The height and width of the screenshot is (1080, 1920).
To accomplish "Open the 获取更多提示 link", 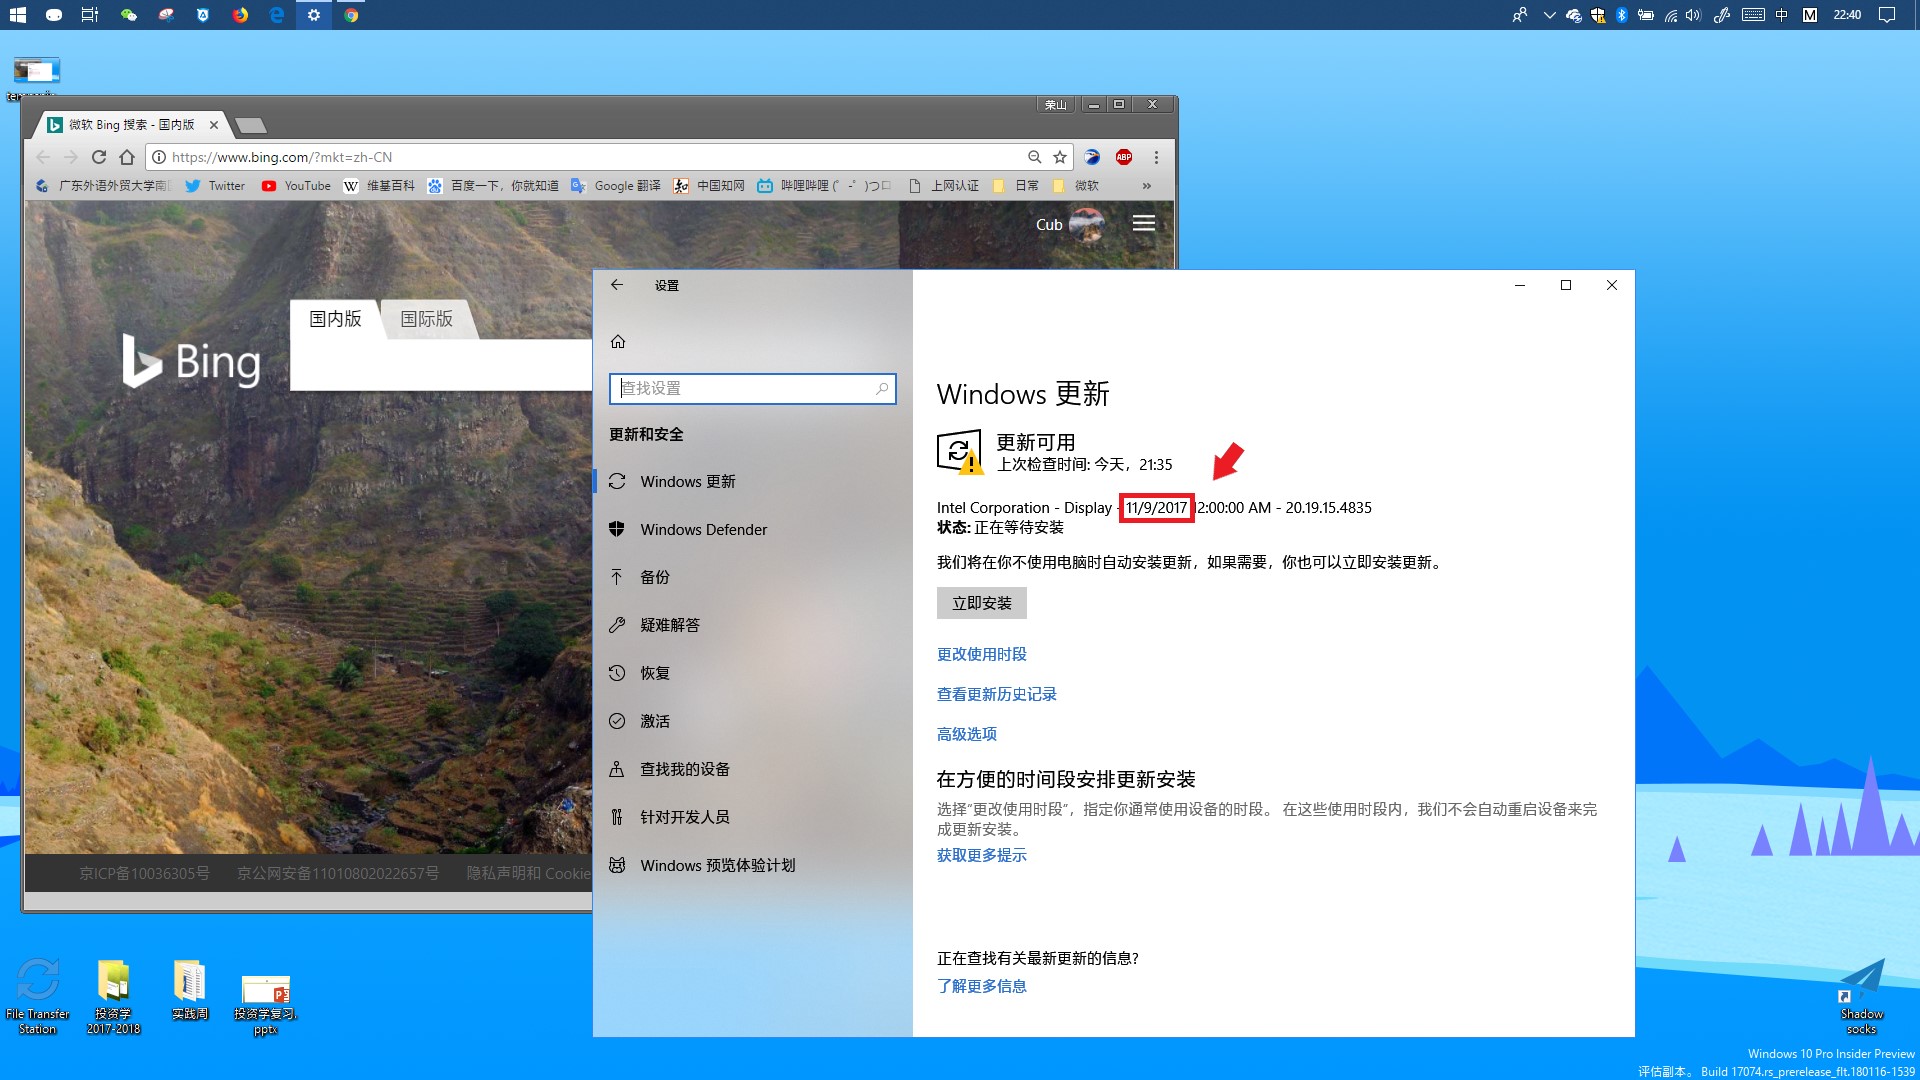I will [x=981, y=855].
